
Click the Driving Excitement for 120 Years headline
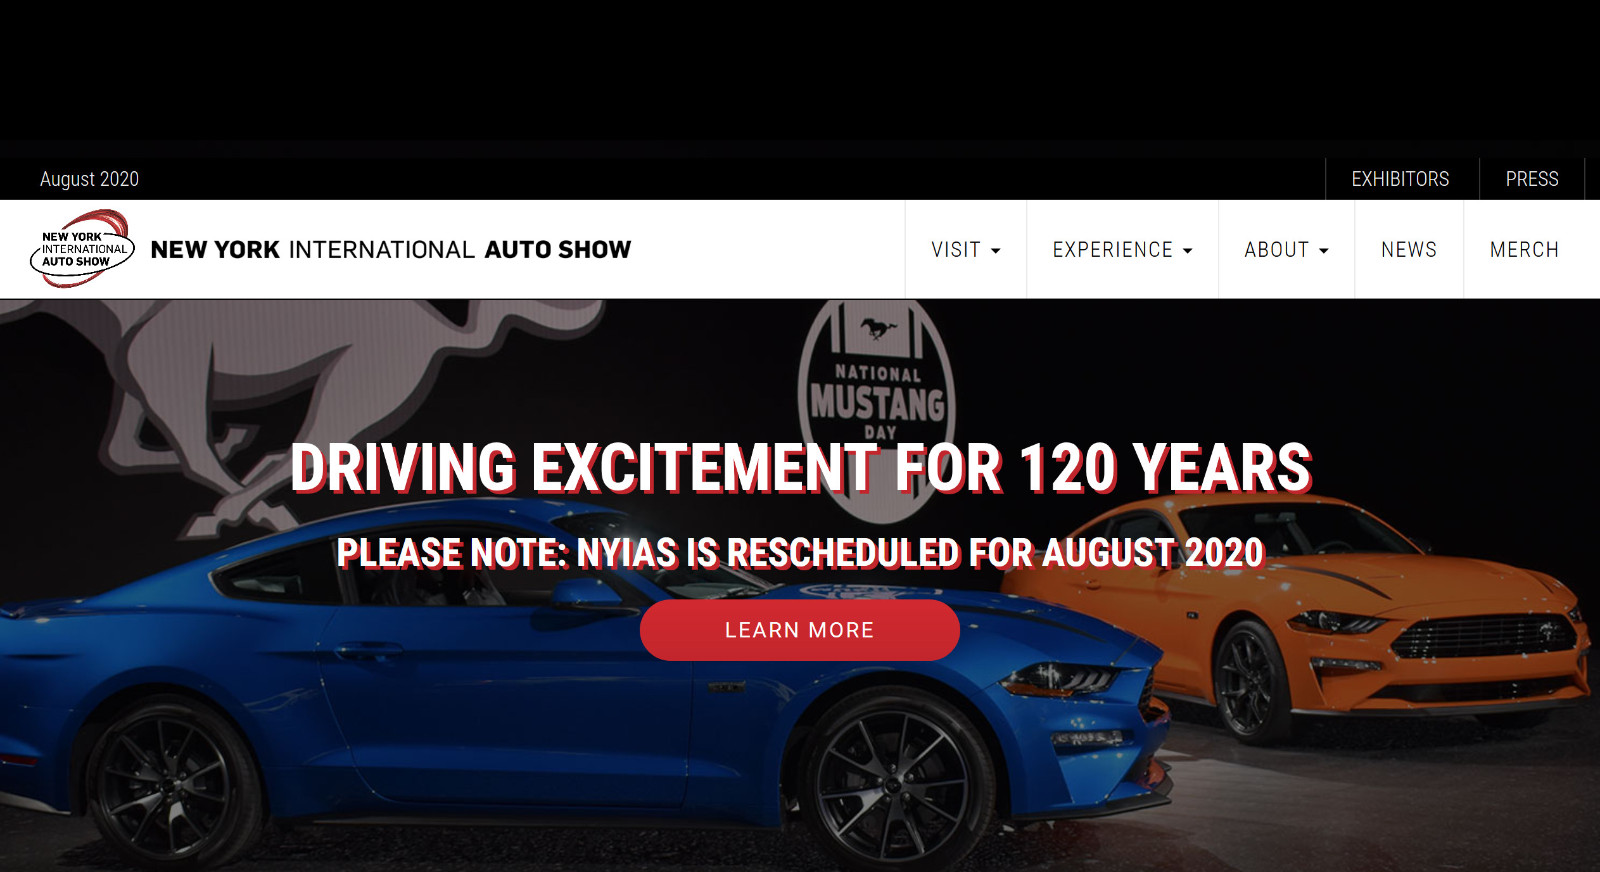[801, 468]
